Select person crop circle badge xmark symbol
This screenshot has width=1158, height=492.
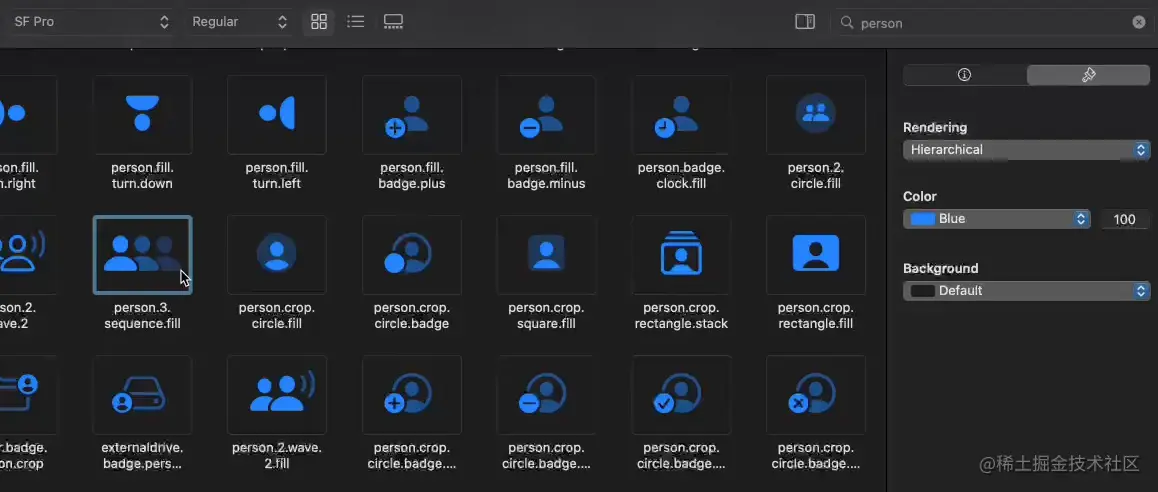(x=816, y=395)
